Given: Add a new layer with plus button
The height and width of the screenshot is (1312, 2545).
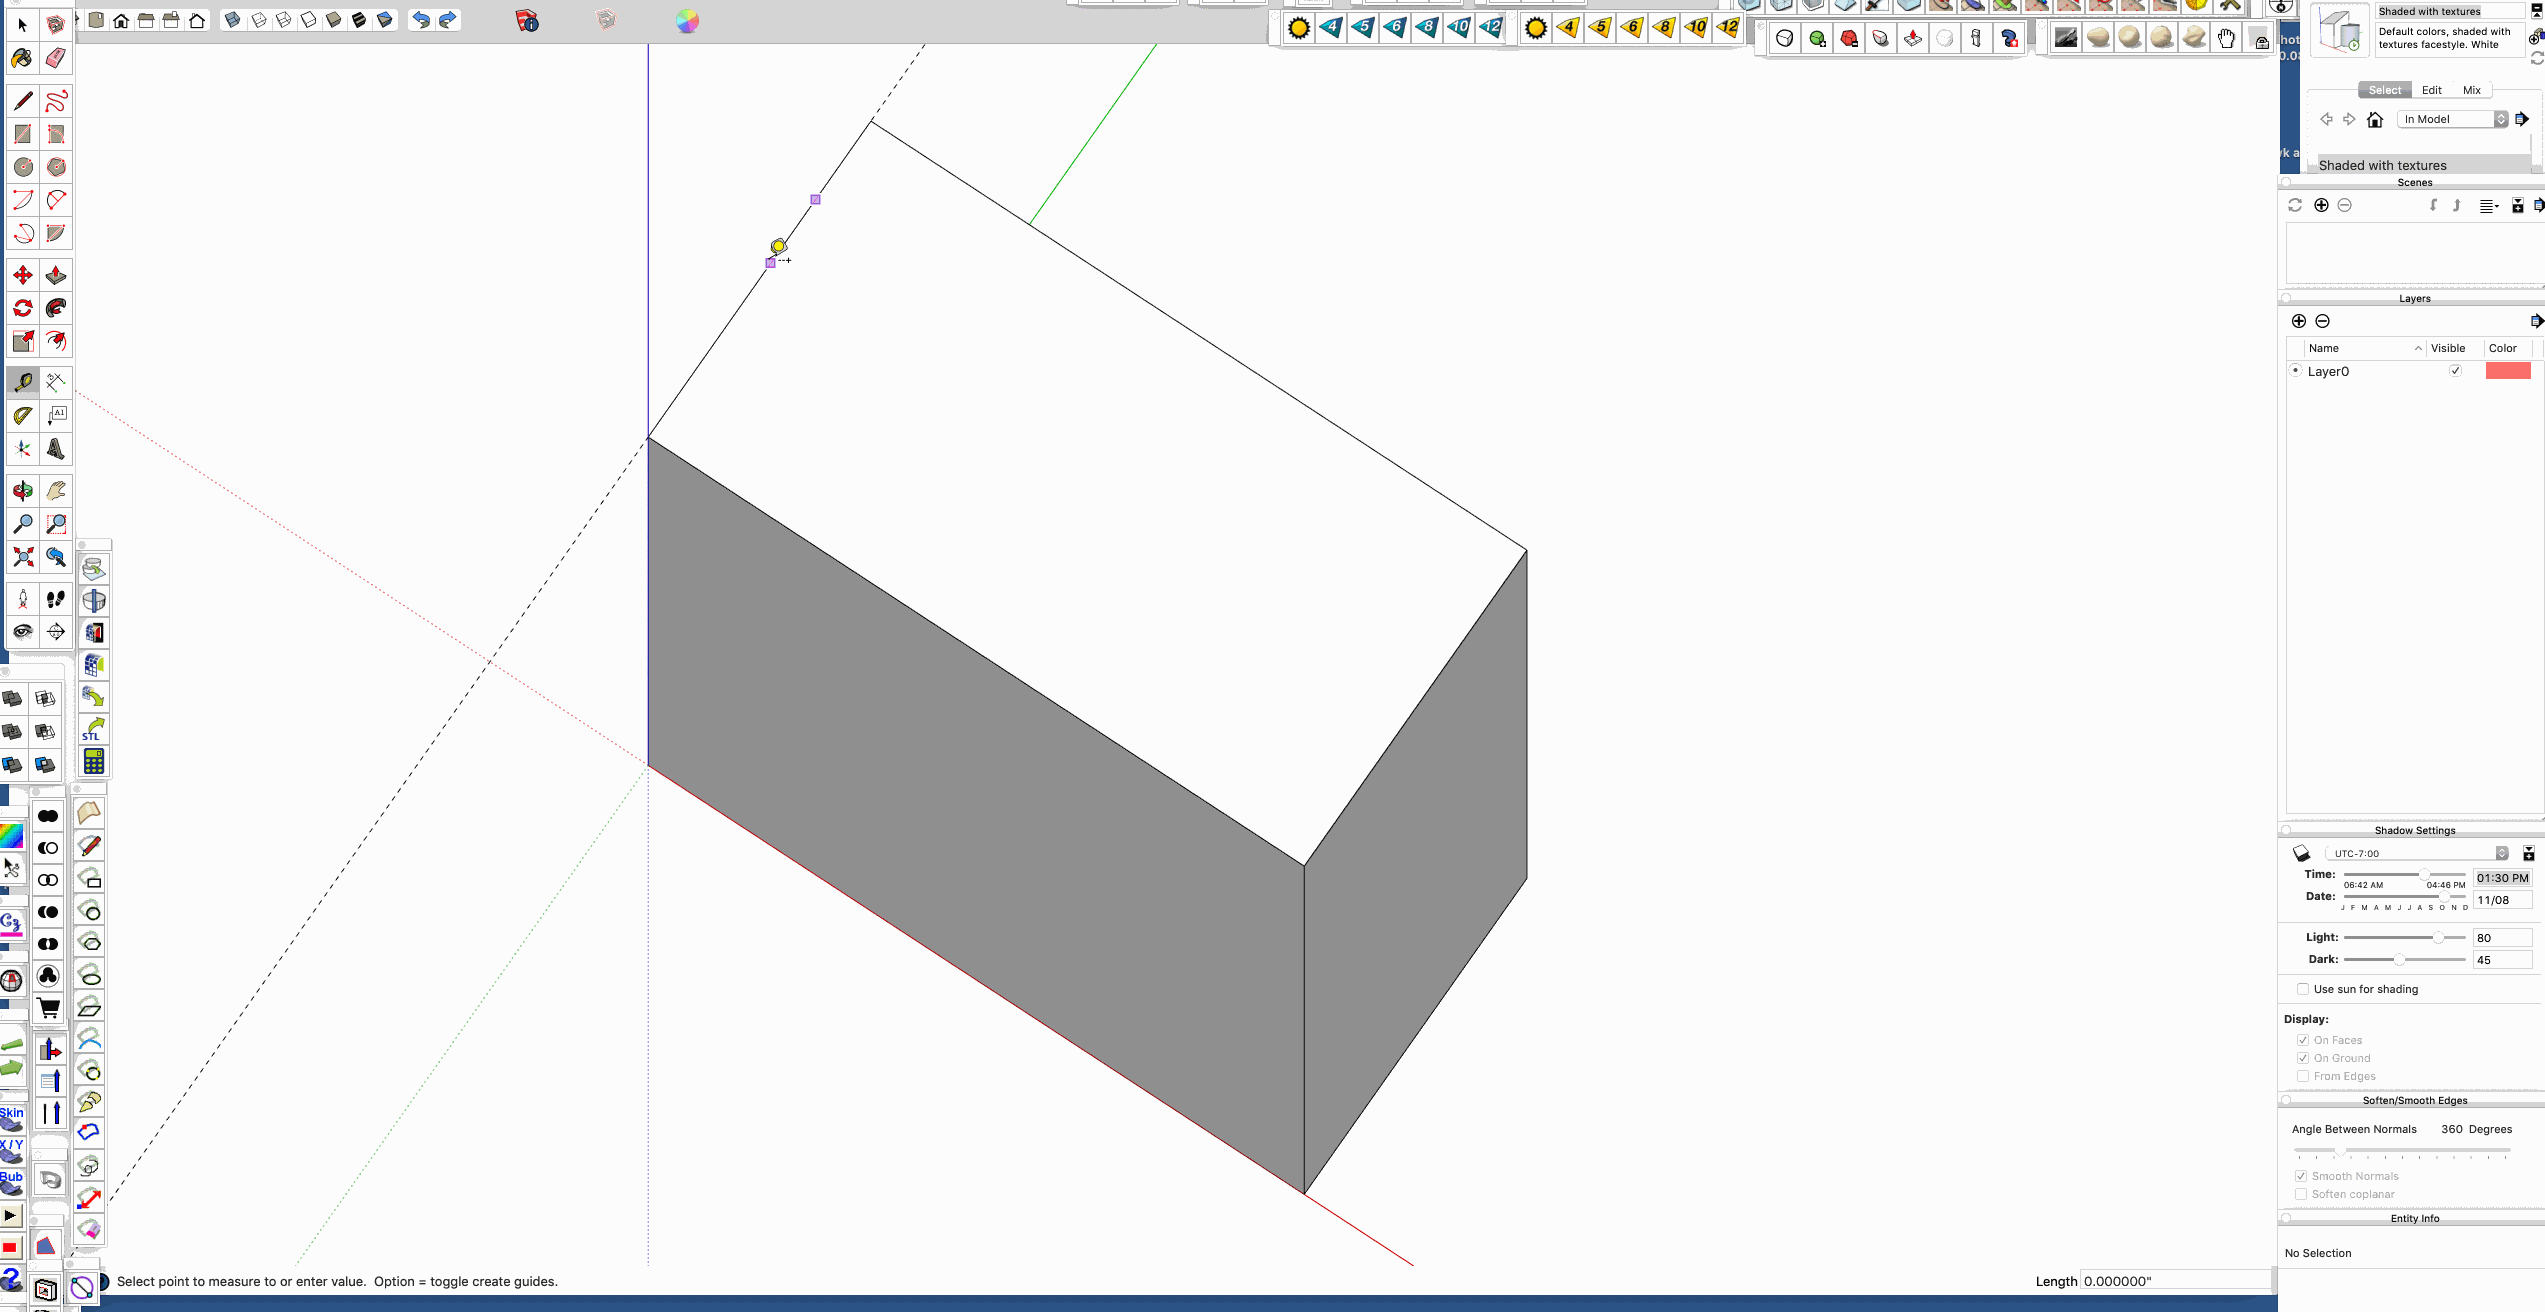Looking at the screenshot, I should tap(2298, 321).
